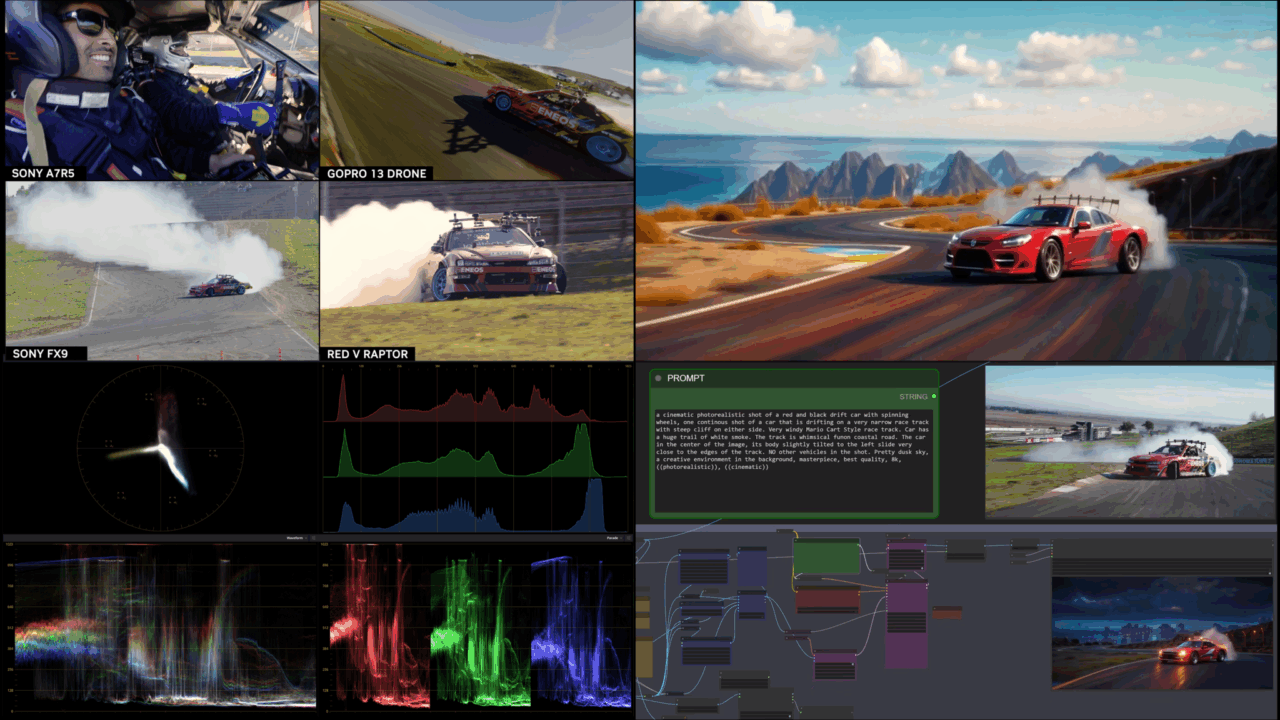Collapse the PROMPT node using its gray dot
The image size is (1280, 720).
coord(658,379)
